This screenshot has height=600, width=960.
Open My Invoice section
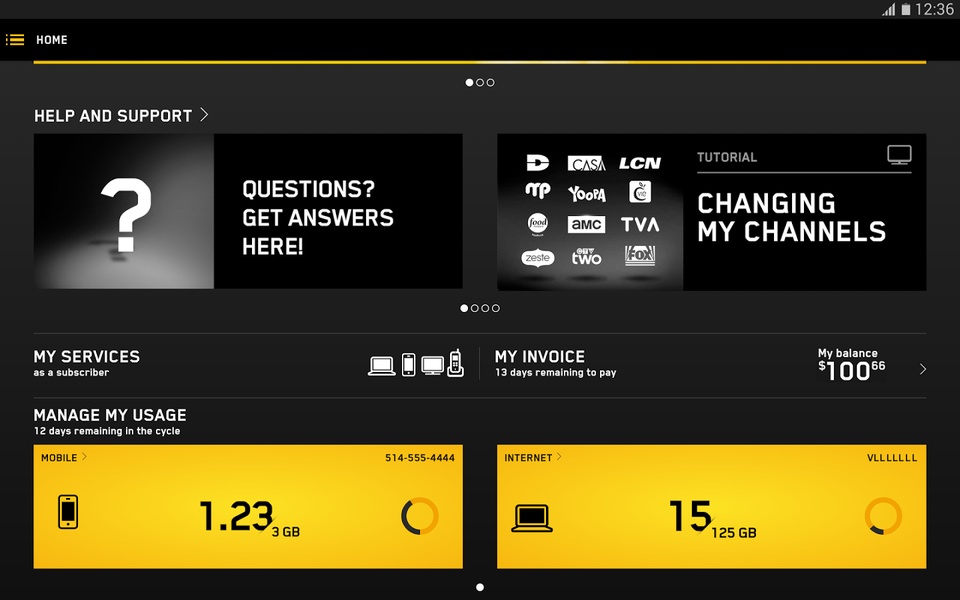(x=710, y=364)
